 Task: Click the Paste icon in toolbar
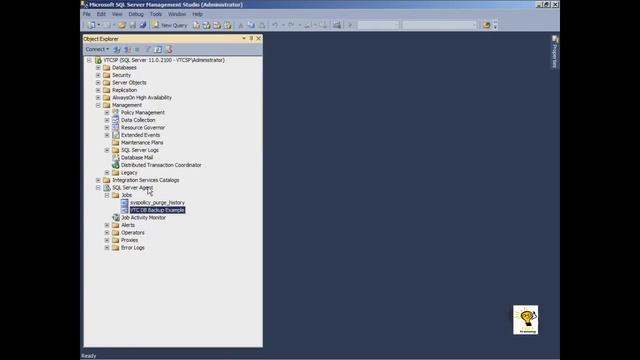click(x=262, y=25)
